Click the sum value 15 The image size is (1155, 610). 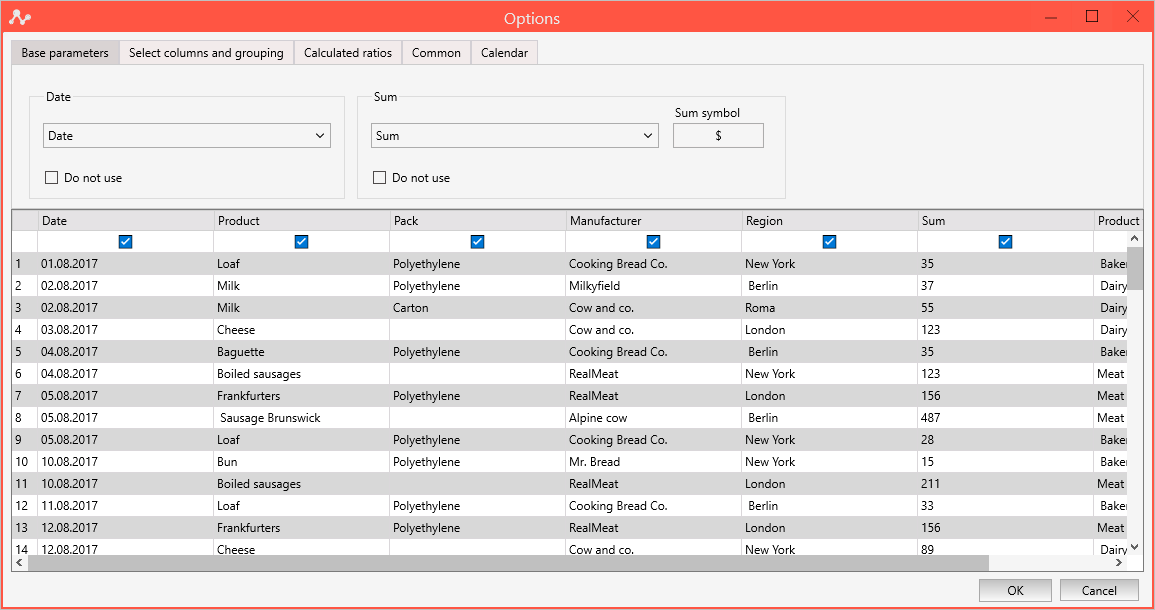click(1006, 462)
